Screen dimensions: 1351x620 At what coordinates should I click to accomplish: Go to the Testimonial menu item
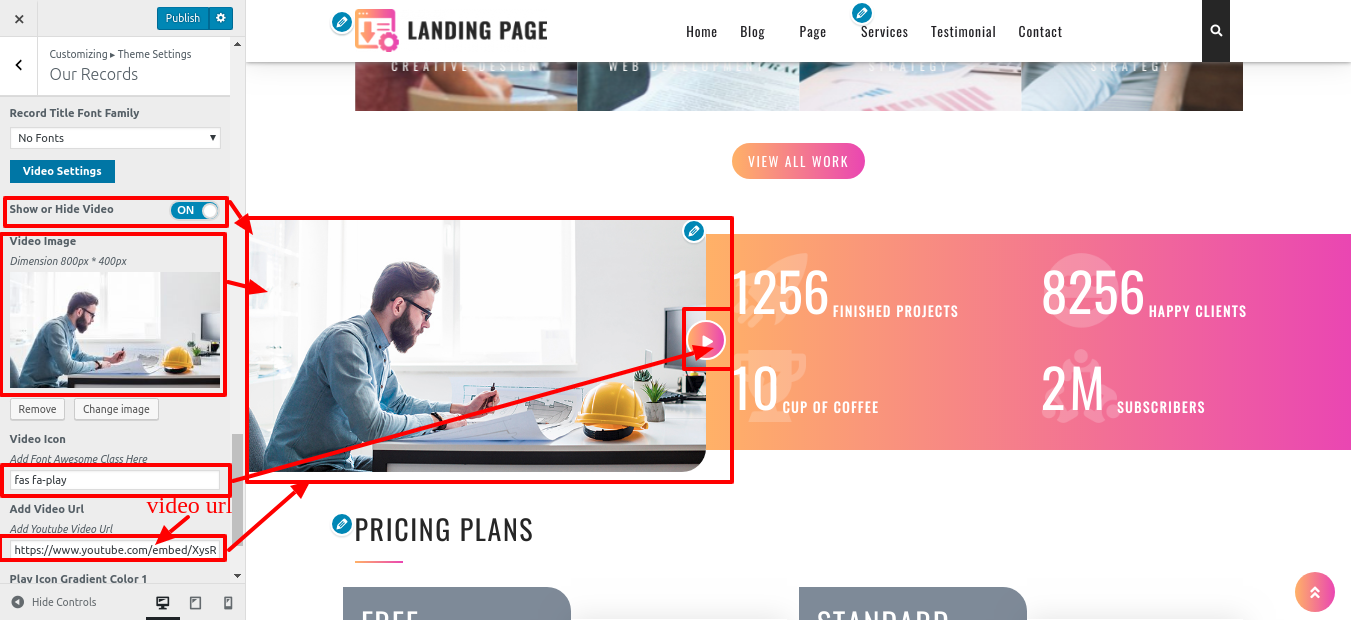point(963,32)
